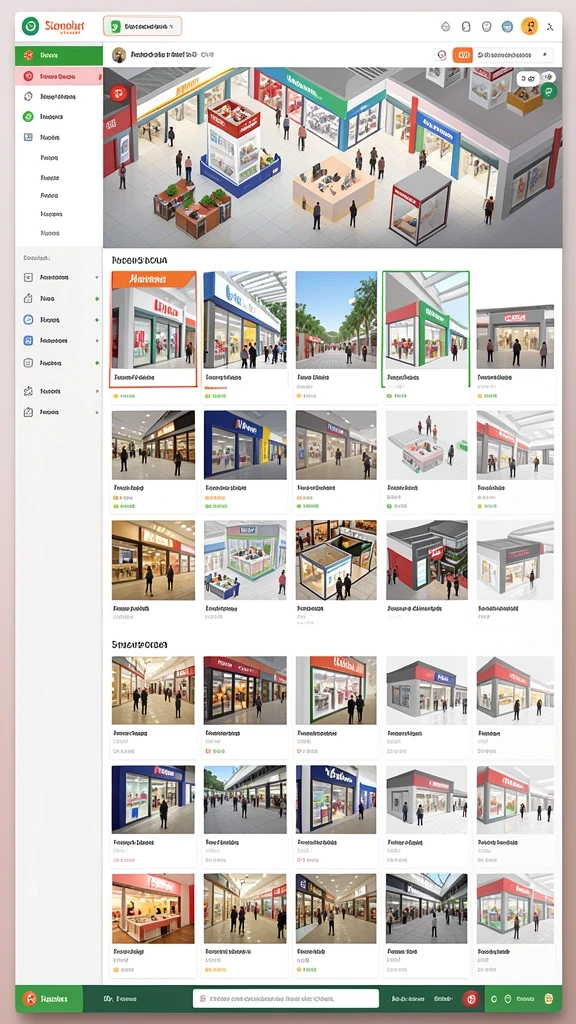Click the red circular icon in bottom bar
The height and width of the screenshot is (1024, 576).
470,999
